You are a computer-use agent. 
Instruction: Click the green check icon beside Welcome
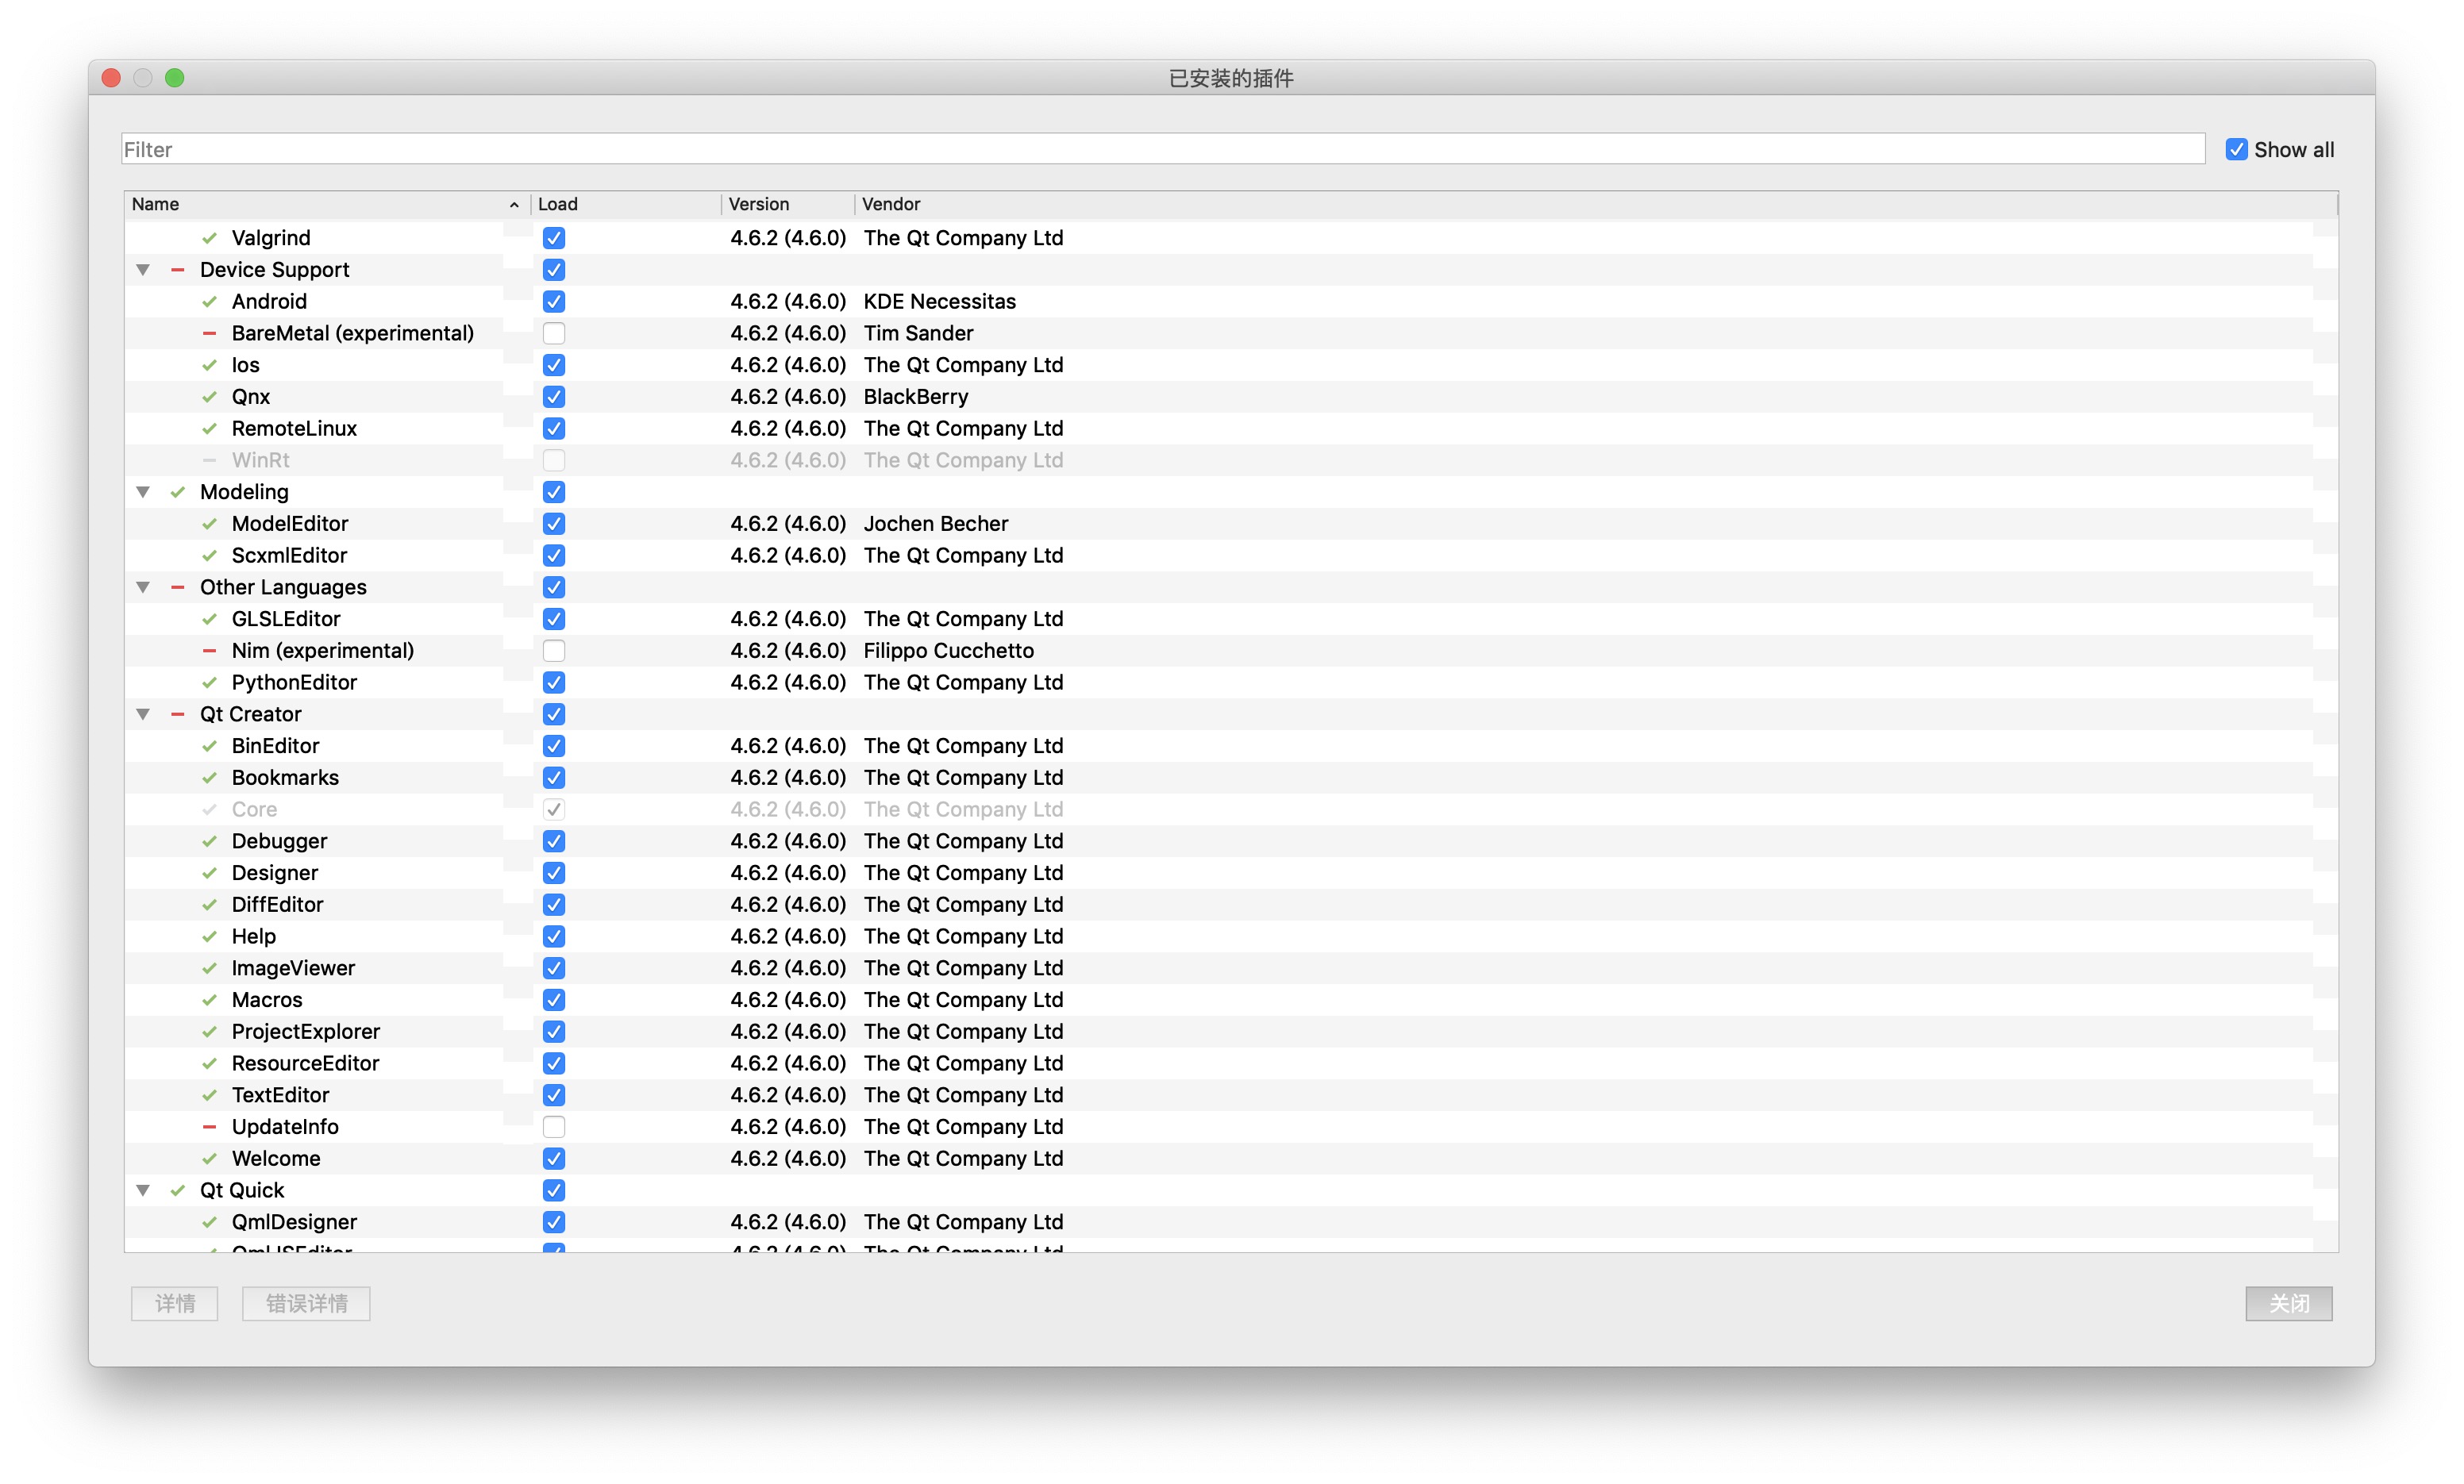click(x=209, y=1159)
